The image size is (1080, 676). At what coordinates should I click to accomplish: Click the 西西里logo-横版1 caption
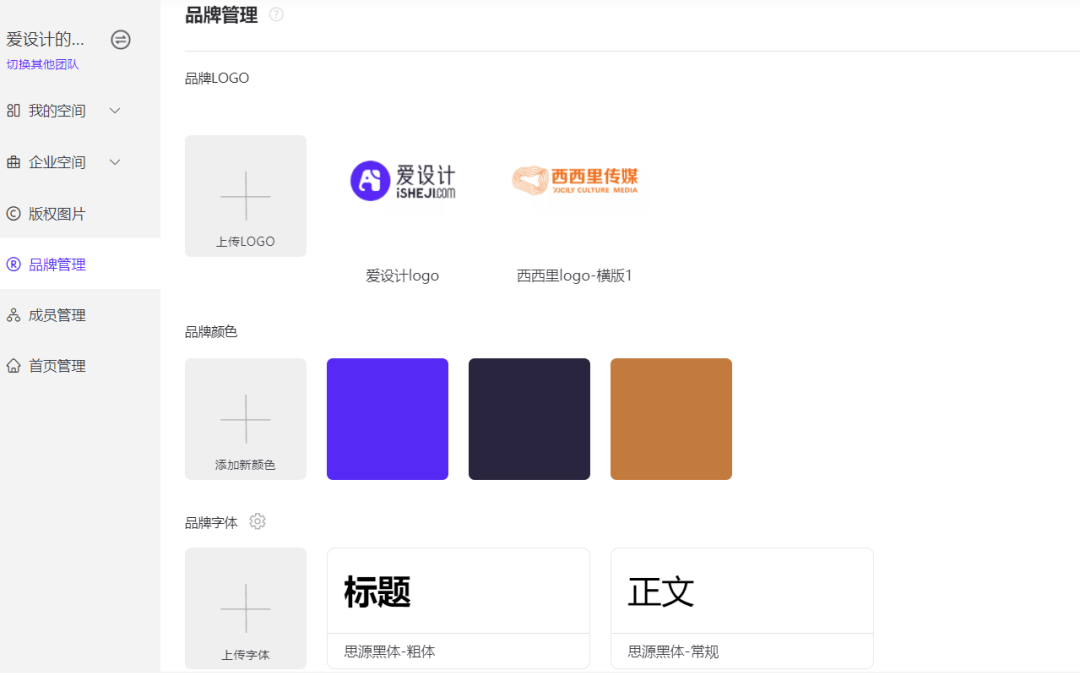click(574, 276)
